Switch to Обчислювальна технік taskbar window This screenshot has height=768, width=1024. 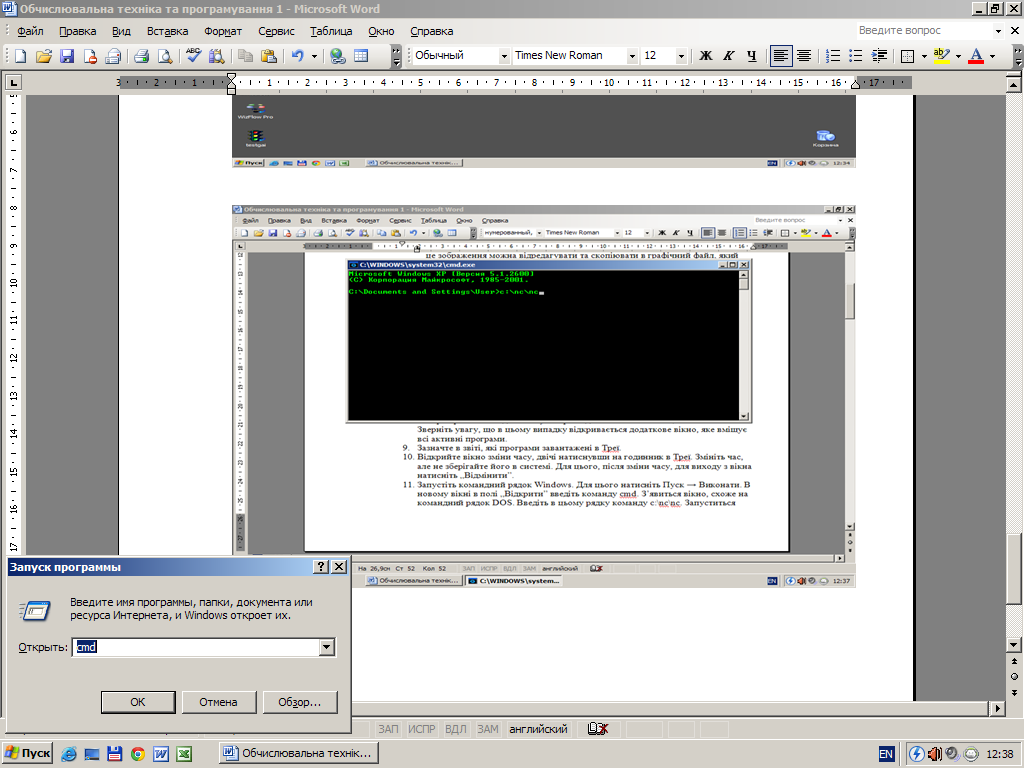tap(299, 754)
